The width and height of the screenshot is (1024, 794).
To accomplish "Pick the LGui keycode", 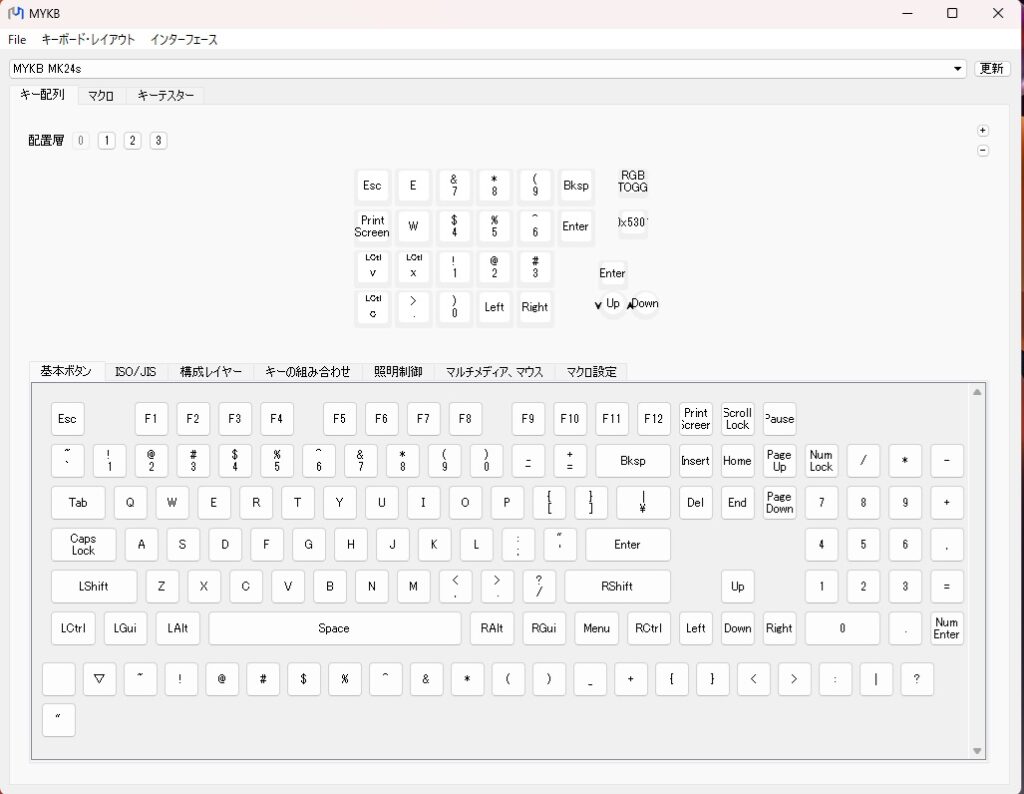I will coord(125,628).
